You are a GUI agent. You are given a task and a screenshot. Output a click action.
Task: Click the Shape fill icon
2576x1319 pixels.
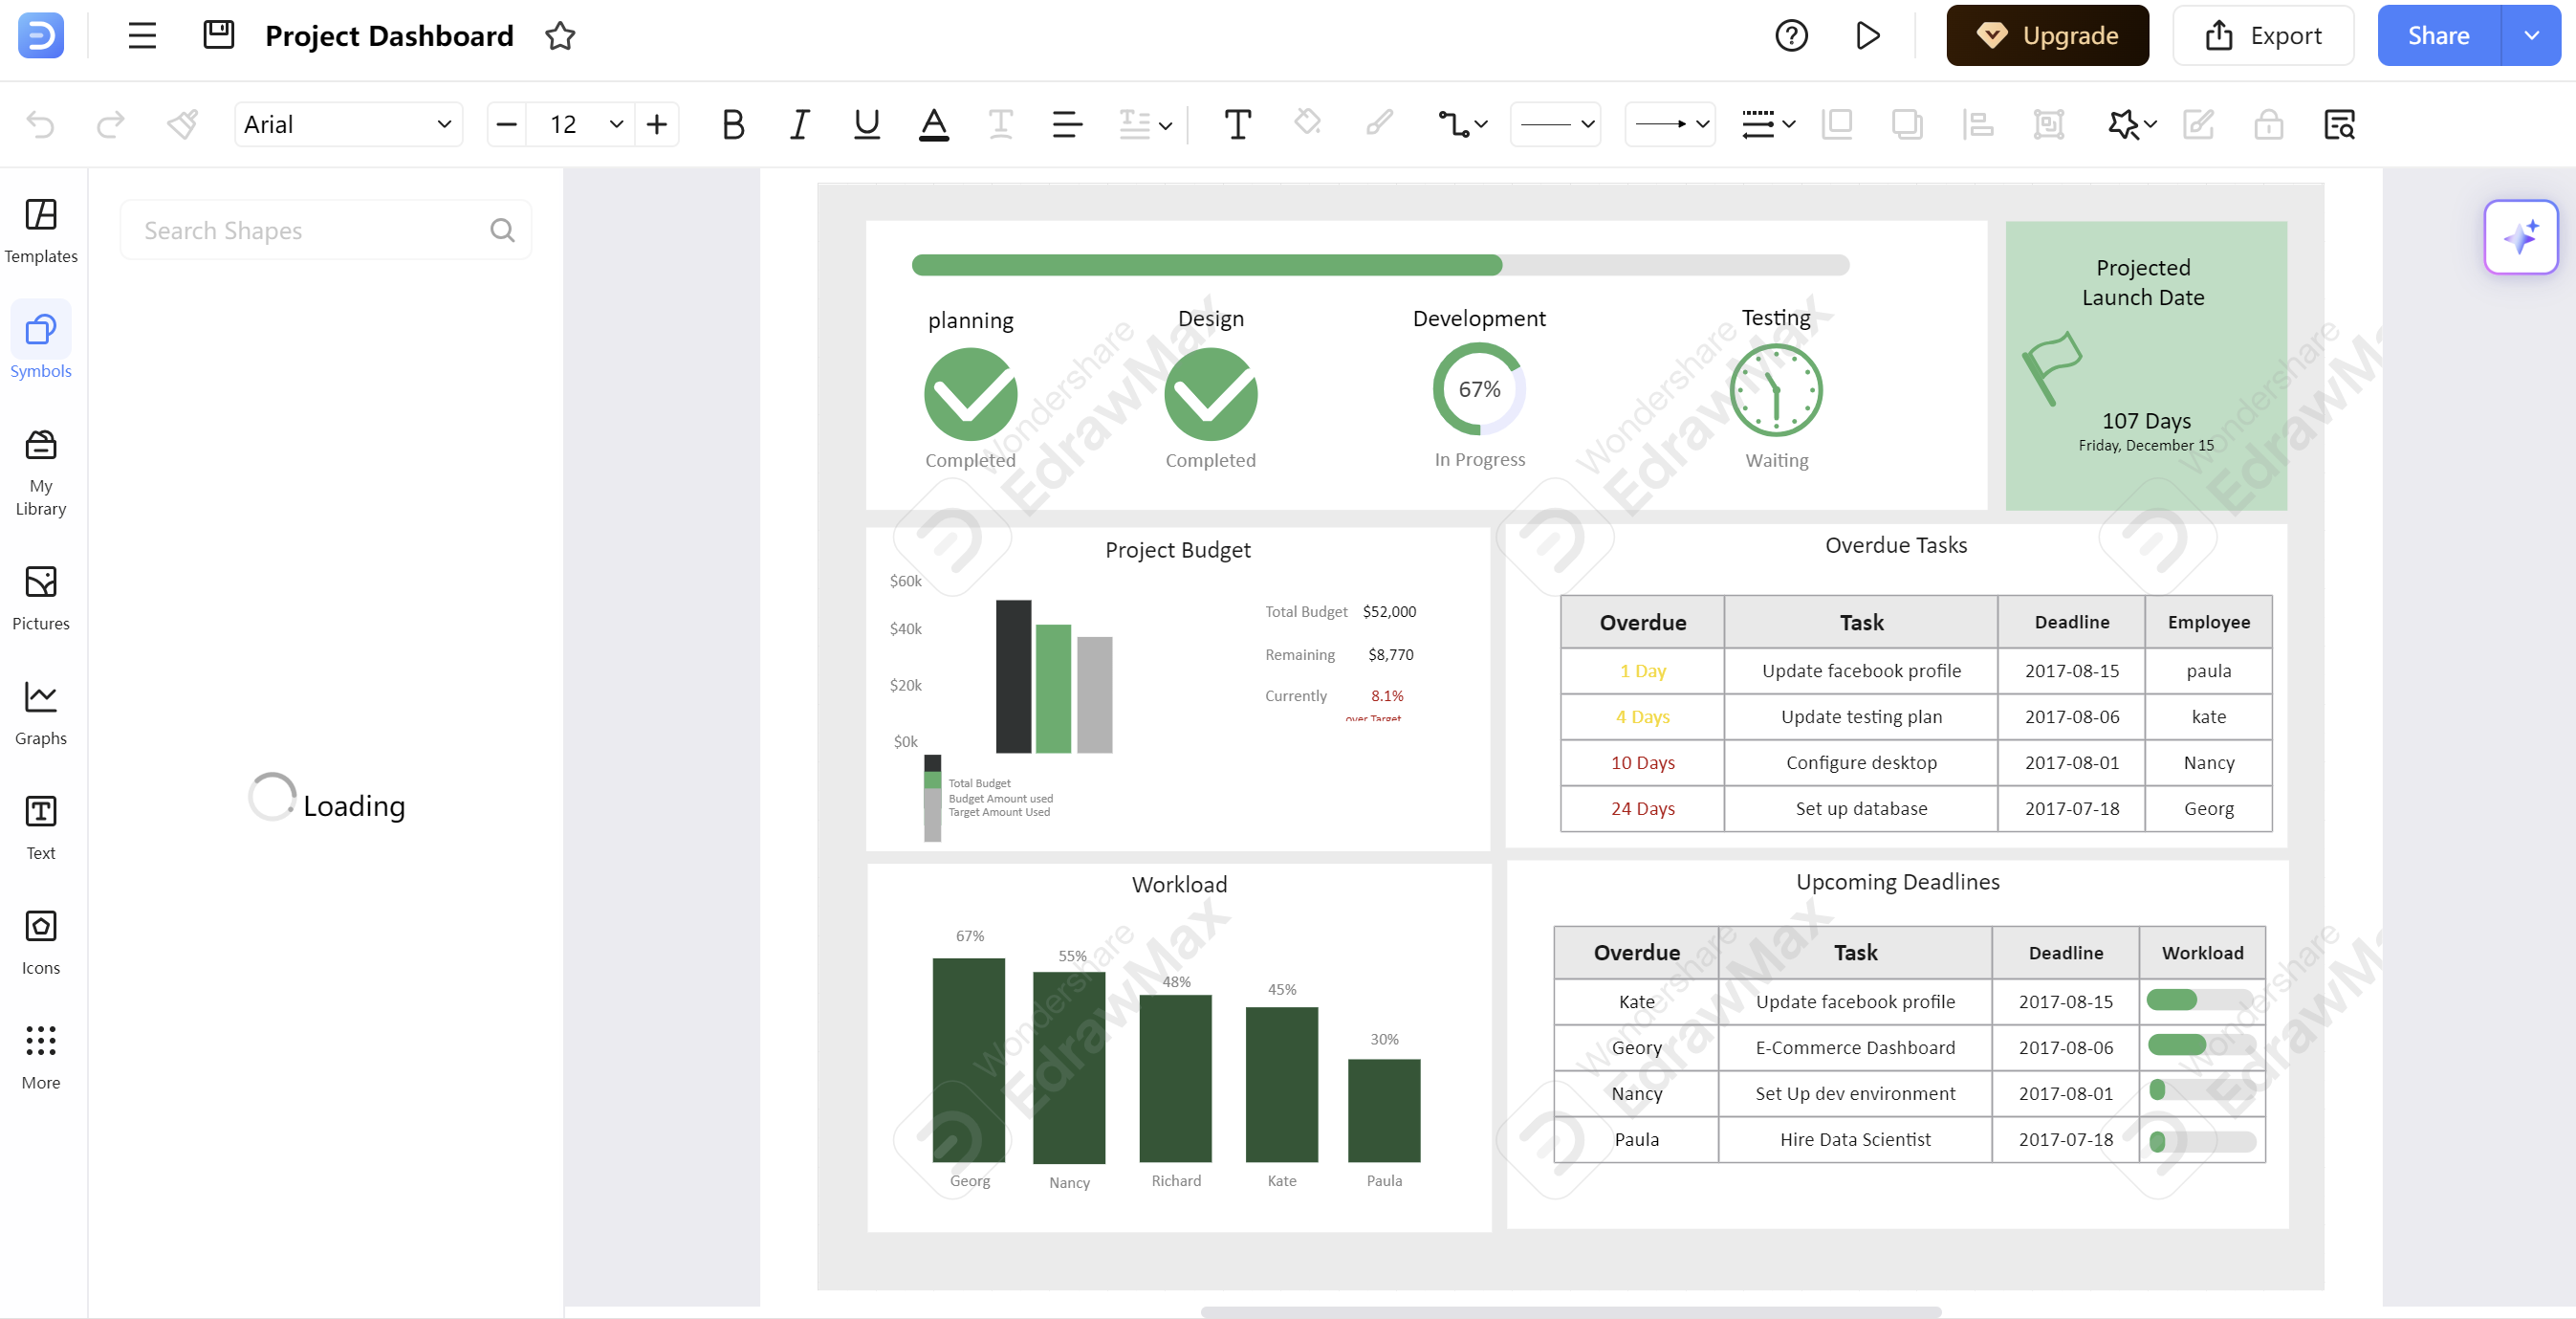click(1310, 124)
